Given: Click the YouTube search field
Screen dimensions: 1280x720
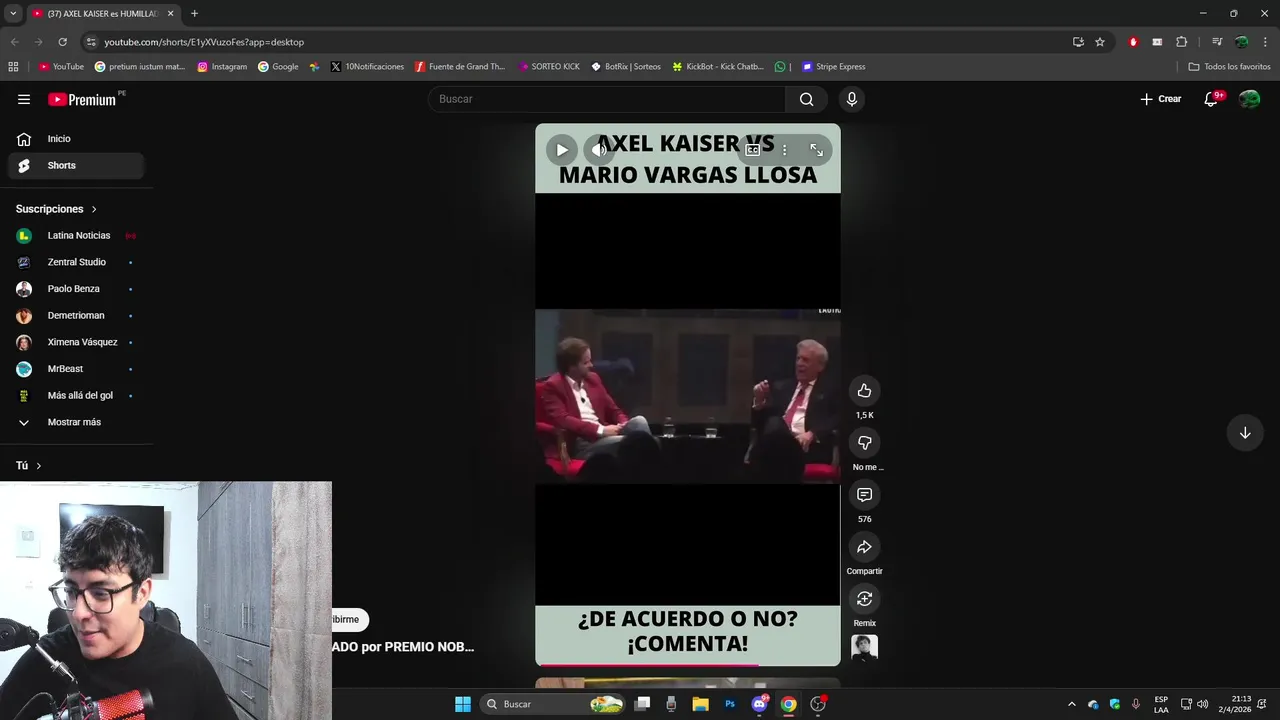Looking at the screenshot, I should click(607, 99).
